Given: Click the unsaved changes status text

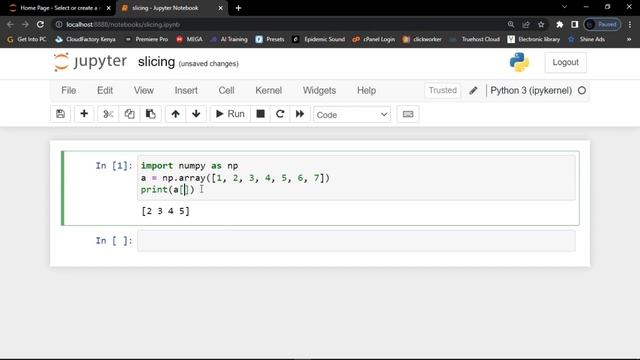Looking at the screenshot, I should [209, 64].
